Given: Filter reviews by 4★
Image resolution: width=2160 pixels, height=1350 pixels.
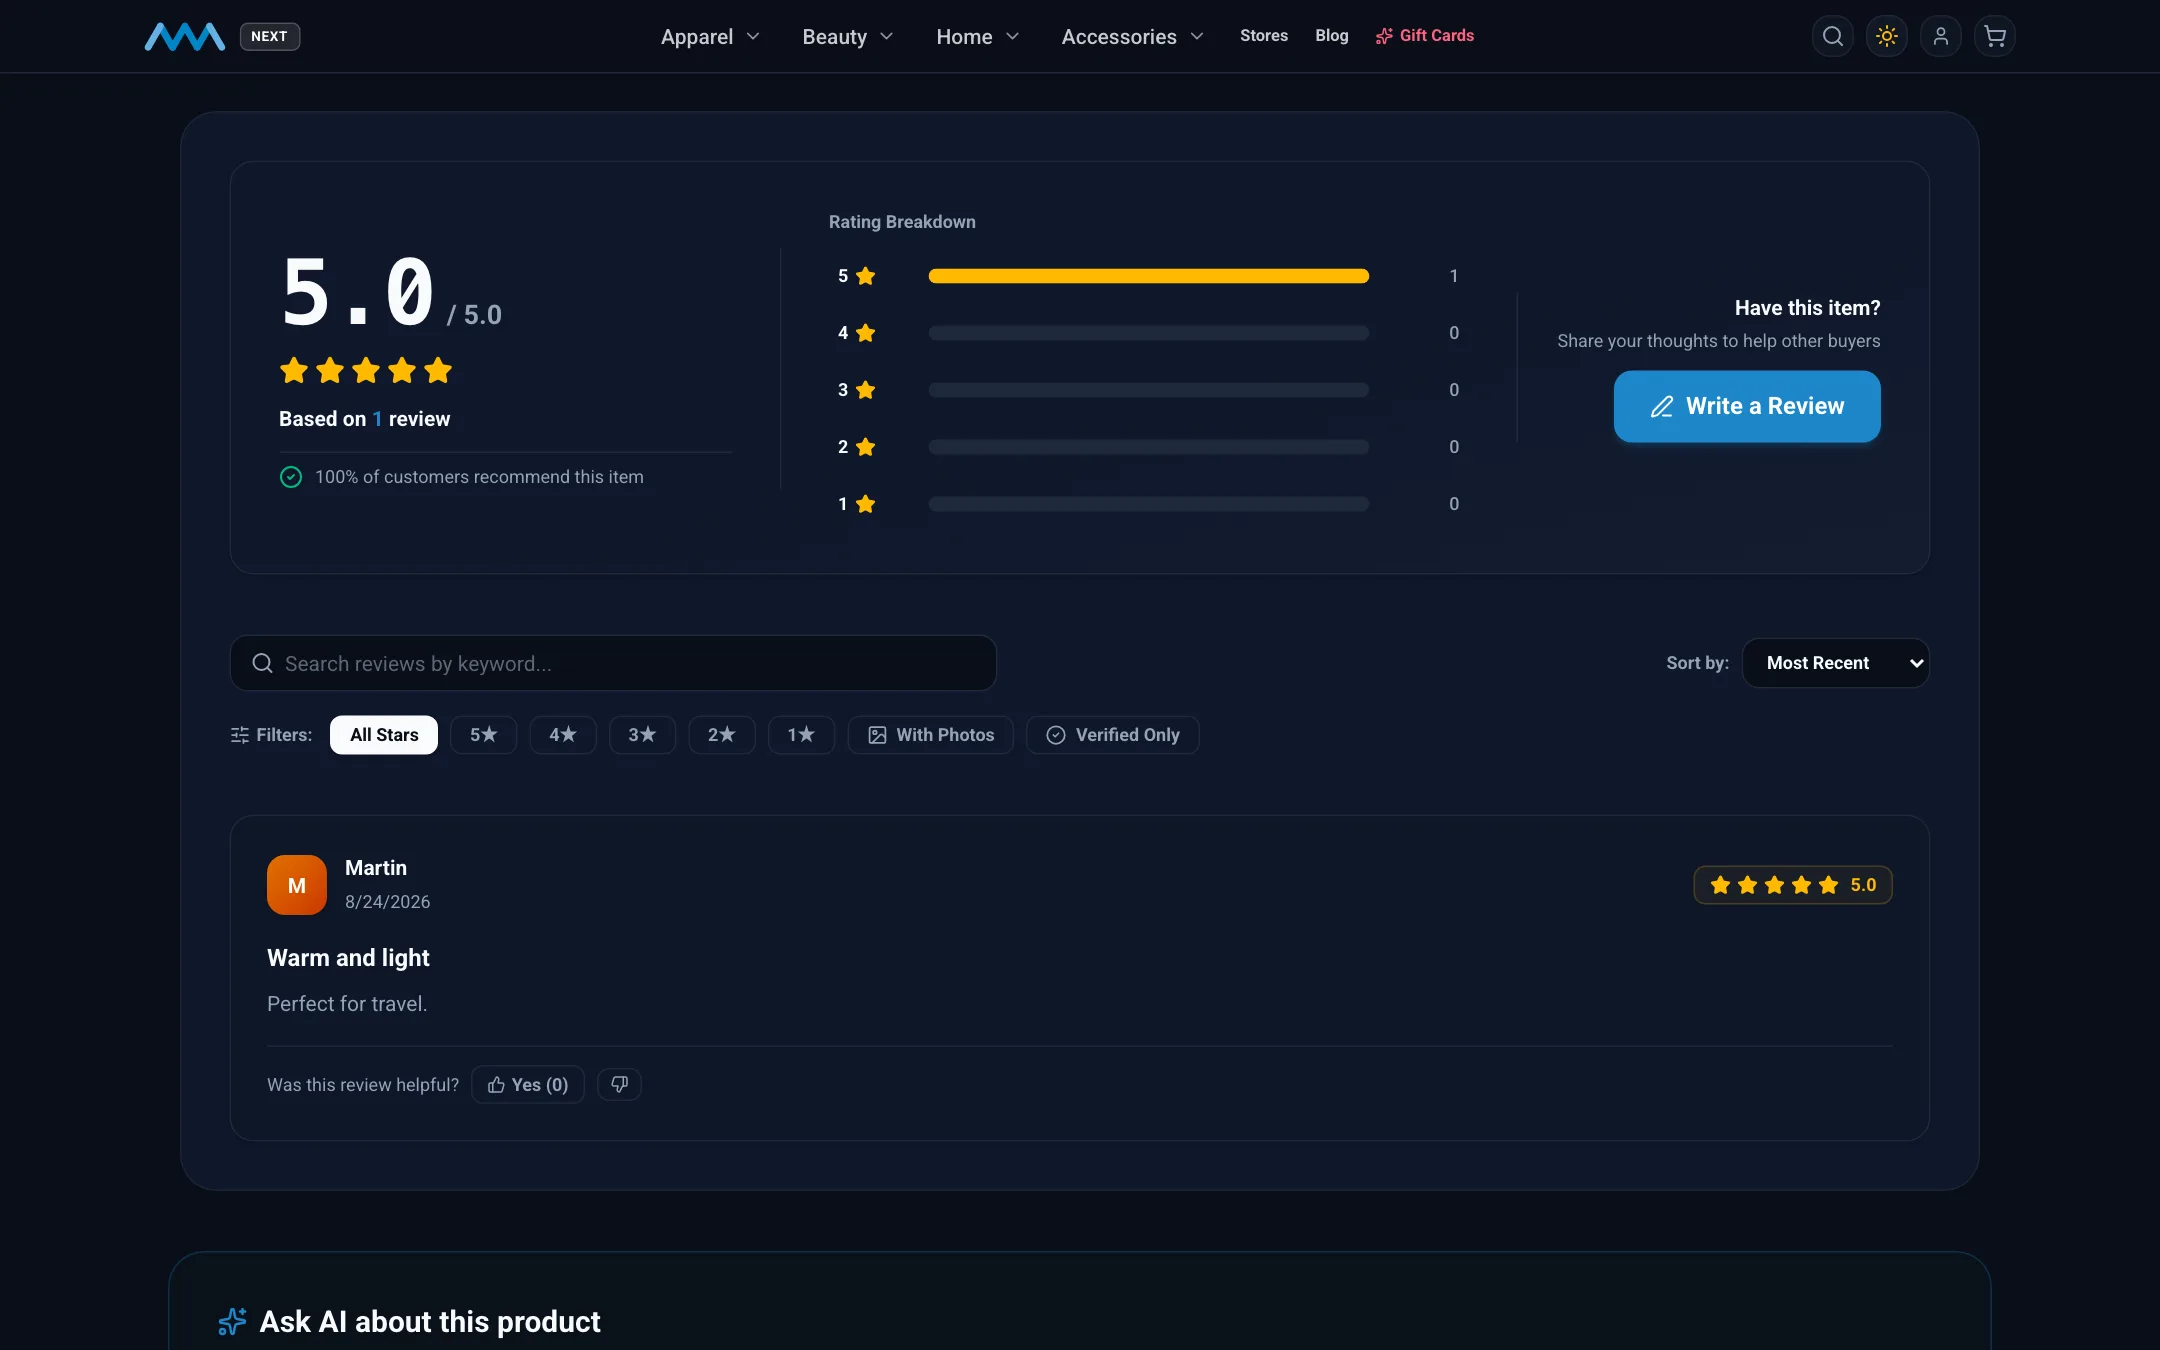Looking at the screenshot, I should pyautogui.click(x=563, y=735).
